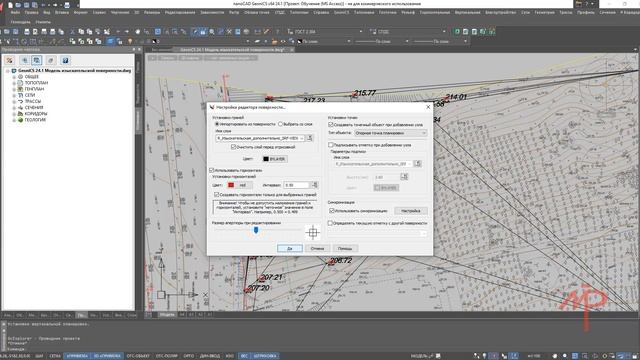Toggle ДИН-ВВОД in status bar
Viewport: 640px width, 360px height.
(210, 356)
